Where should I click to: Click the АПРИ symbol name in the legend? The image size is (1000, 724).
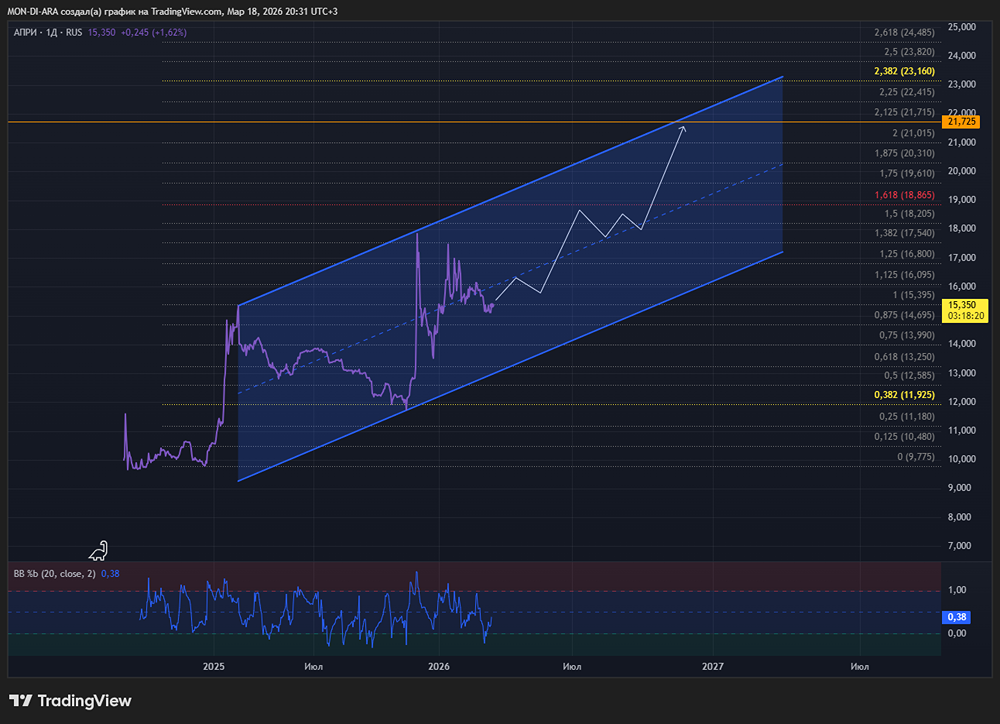(25, 33)
